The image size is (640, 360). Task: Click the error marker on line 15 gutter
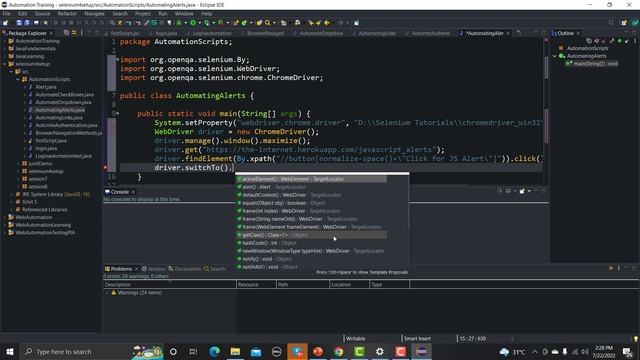coord(105,168)
